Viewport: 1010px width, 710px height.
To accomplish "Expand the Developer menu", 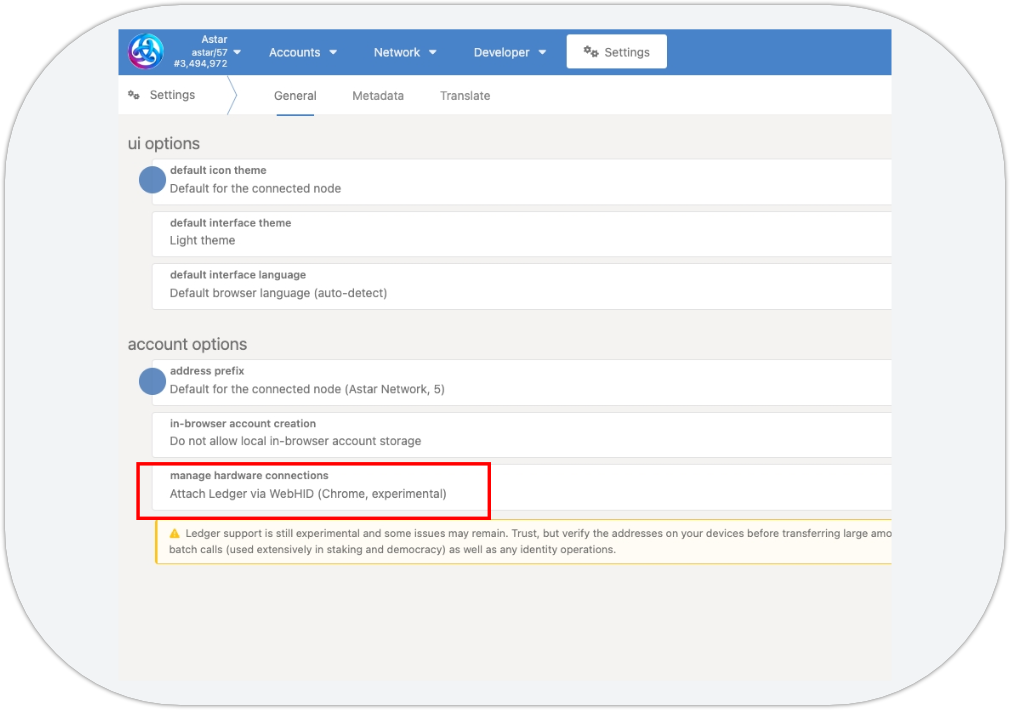I will pos(510,52).
